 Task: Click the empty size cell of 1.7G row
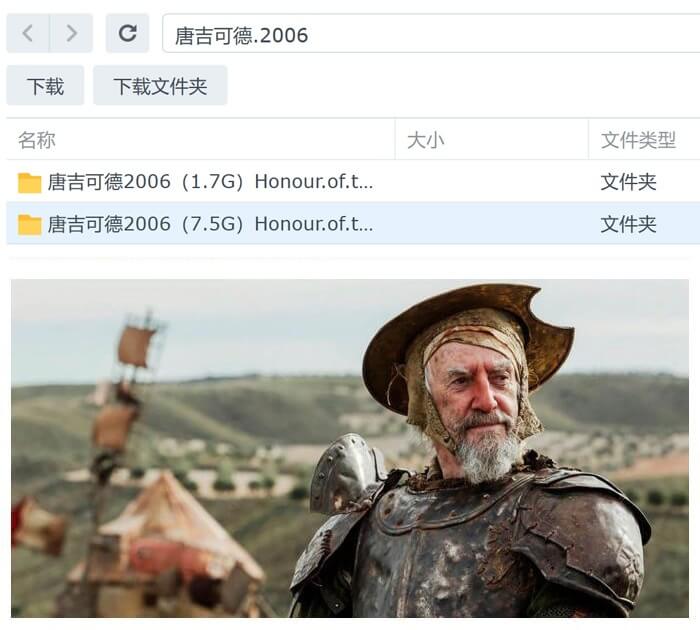[x=492, y=182]
